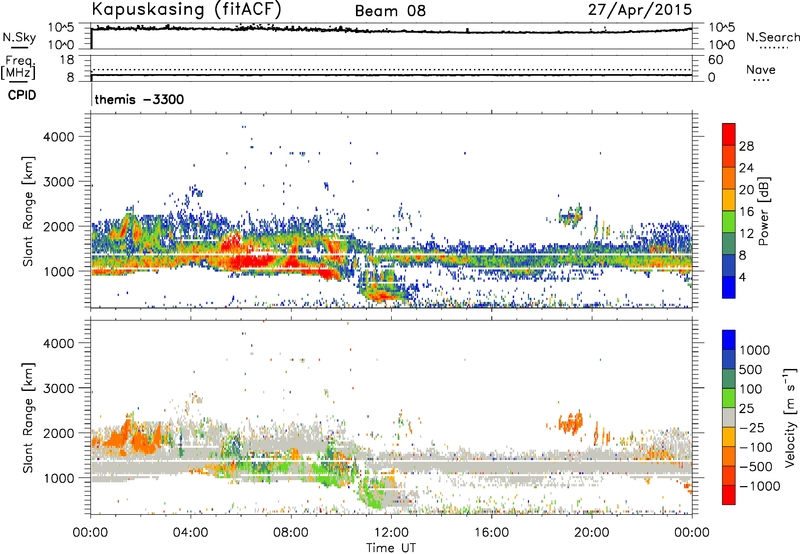The height and width of the screenshot is (554, 800).
Task: Click the '60' Nave axis tick label
Action: [x=715, y=60]
